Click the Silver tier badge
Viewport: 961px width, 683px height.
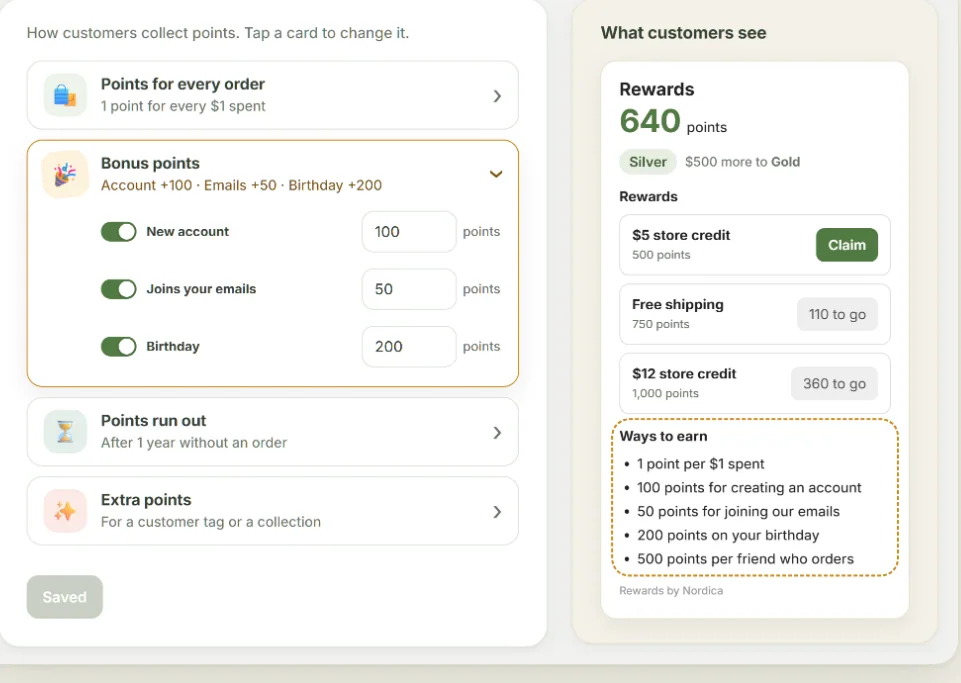click(x=648, y=162)
